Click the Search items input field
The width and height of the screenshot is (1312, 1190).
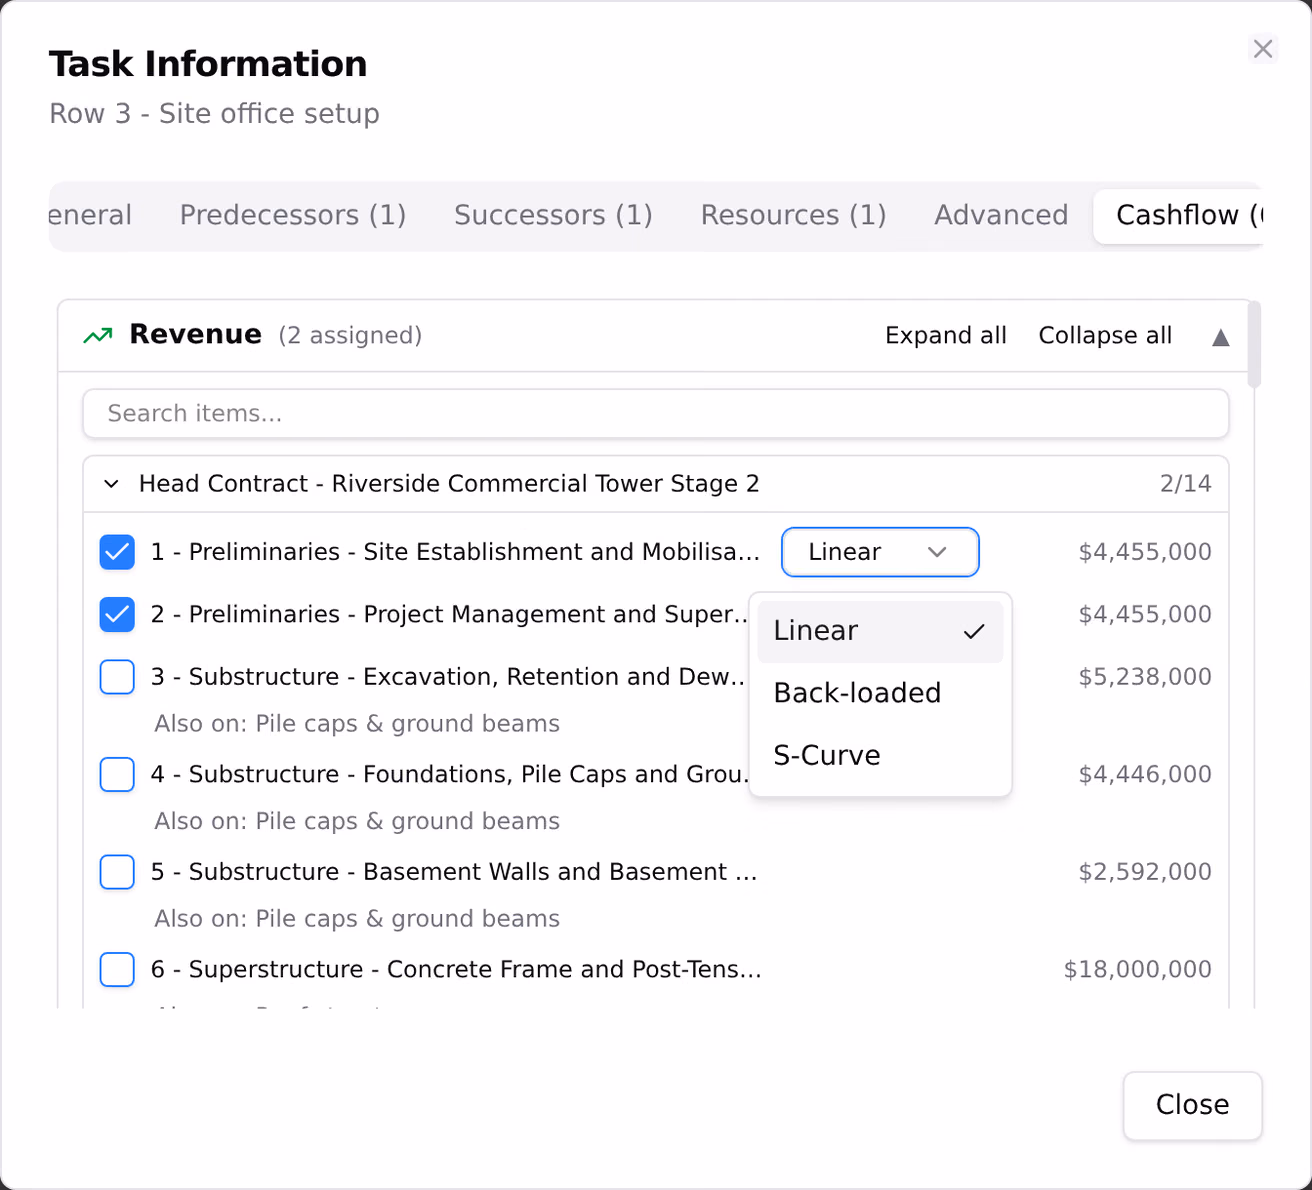[x=656, y=414]
